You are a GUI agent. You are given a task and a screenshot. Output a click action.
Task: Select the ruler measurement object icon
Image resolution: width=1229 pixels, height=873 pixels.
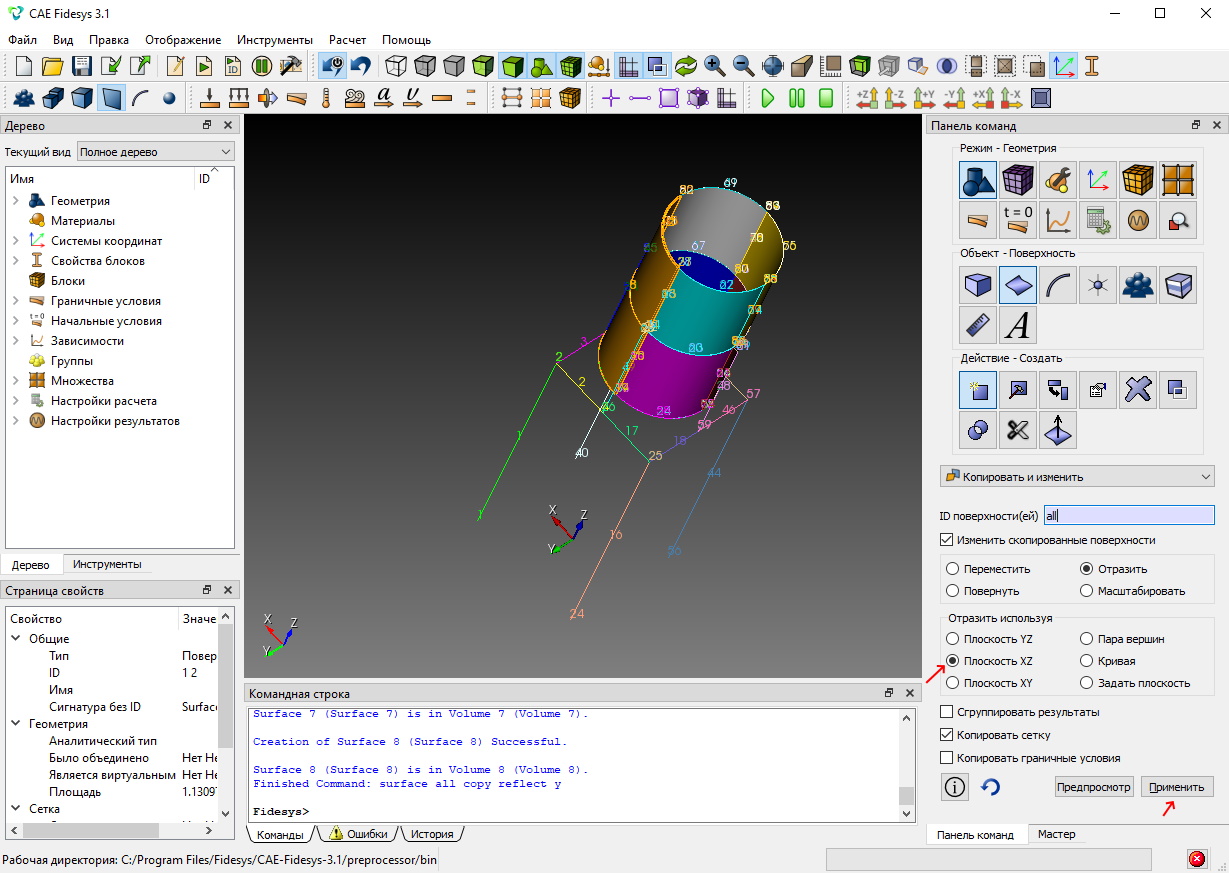pyautogui.click(x=977, y=325)
